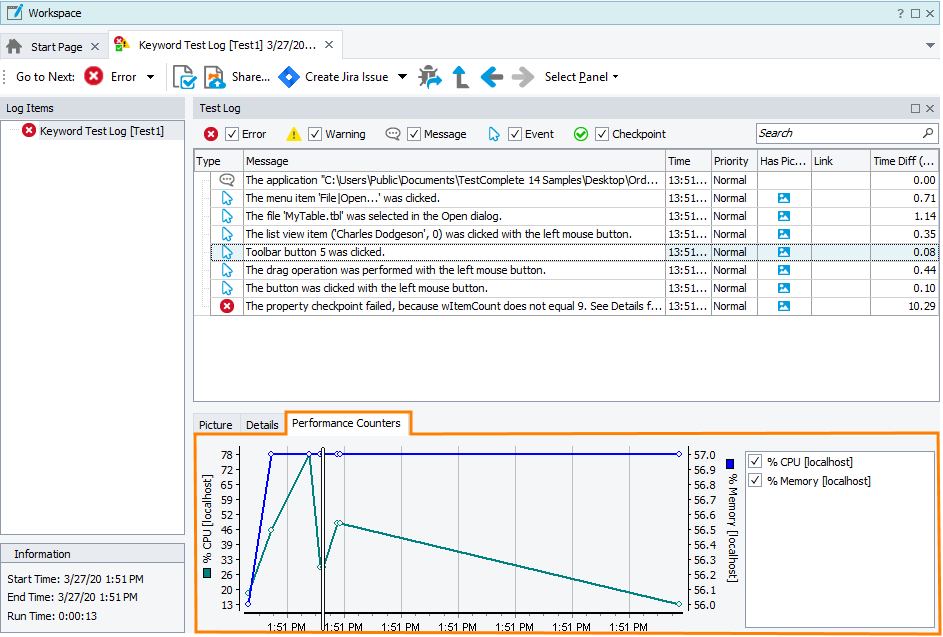This screenshot has width=943, height=637.
Task: Sort by the Time Diff column header
Action: tap(904, 161)
